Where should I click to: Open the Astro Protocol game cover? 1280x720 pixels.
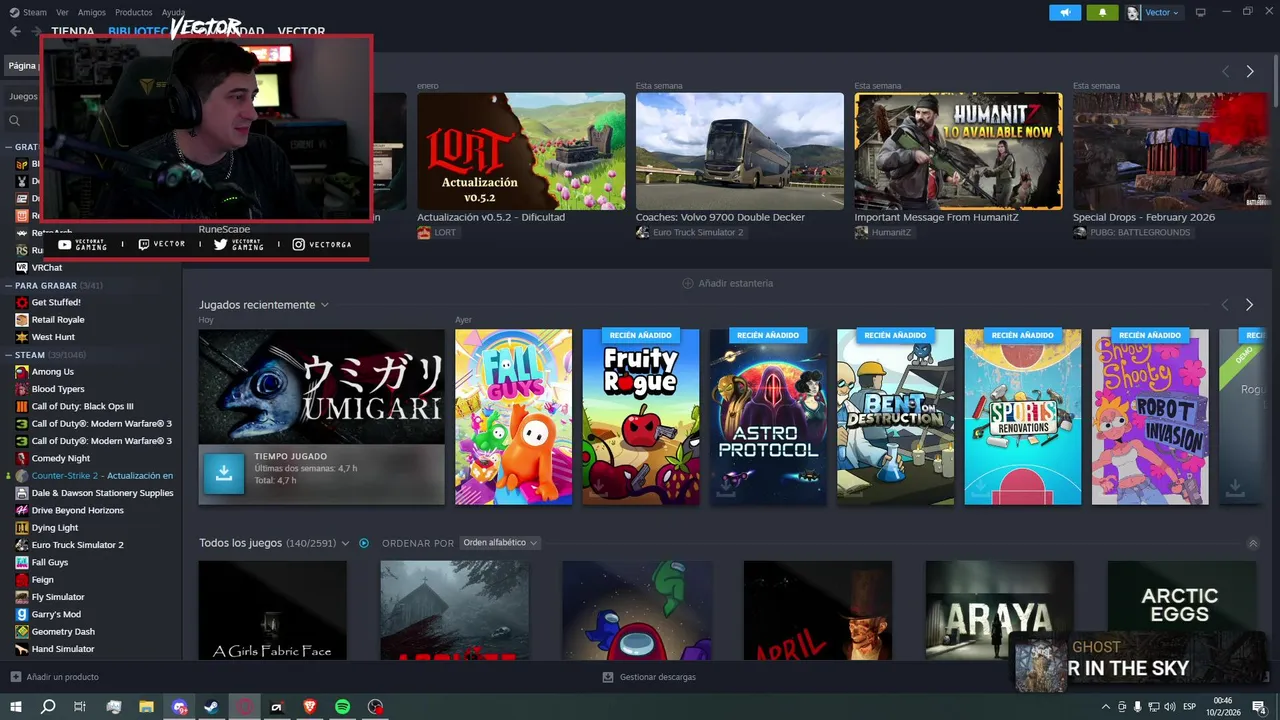pos(768,417)
